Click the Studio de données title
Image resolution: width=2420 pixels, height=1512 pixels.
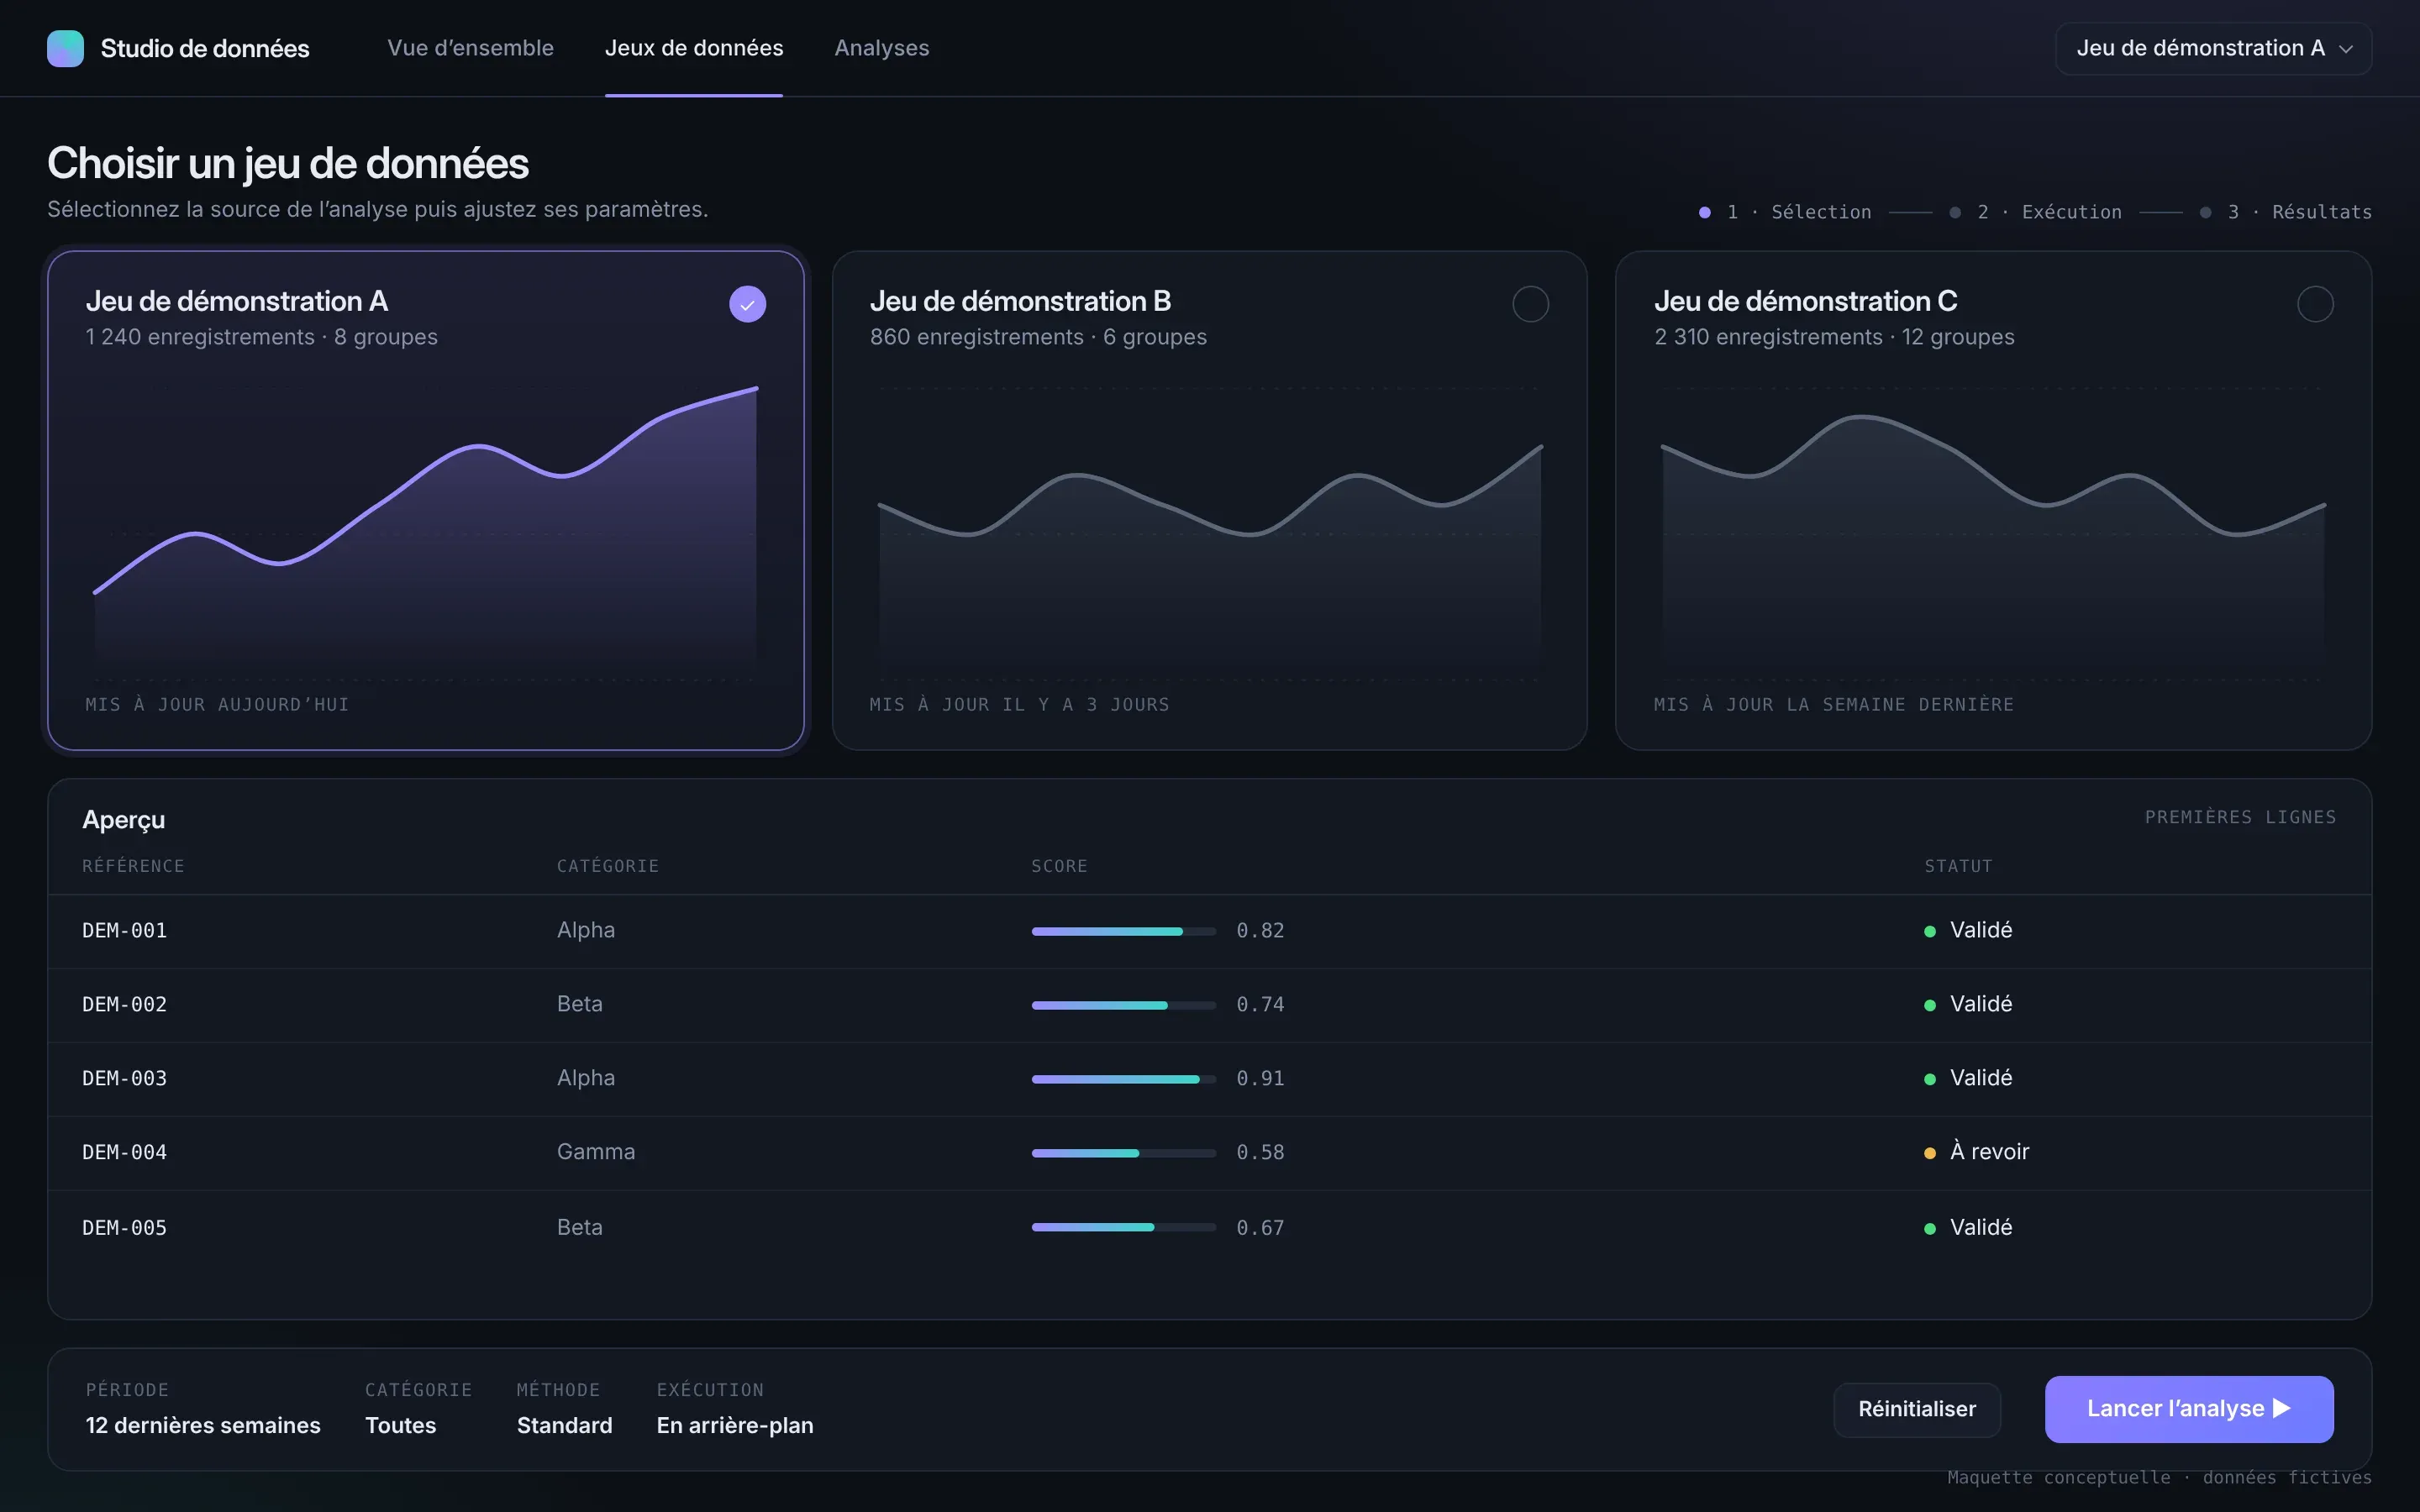click(x=205, y=48)
